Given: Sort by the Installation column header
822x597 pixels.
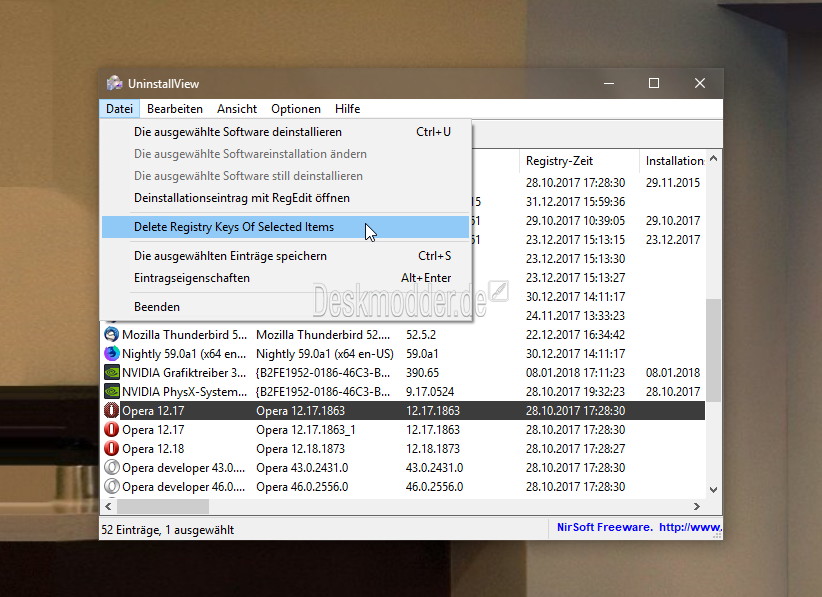Looking at the screenshot, I should click(x=673, y=161).
